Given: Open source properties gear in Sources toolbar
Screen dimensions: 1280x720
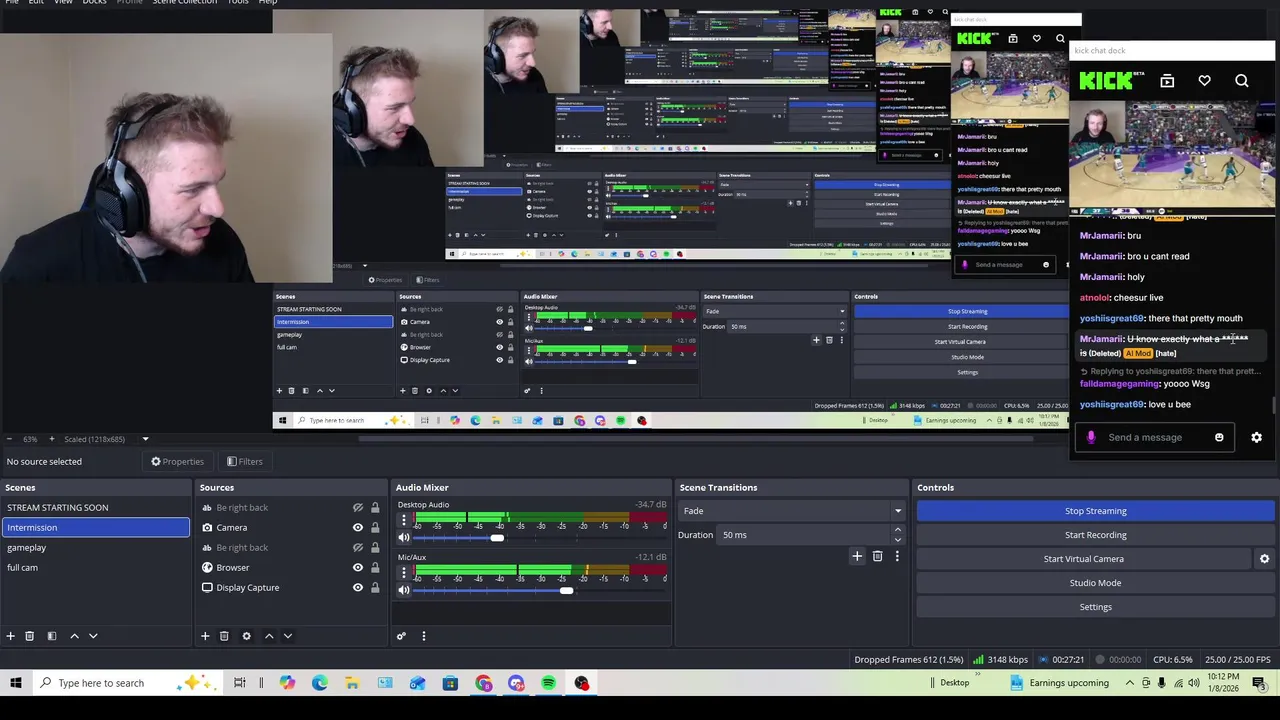Looking at the screenshot, I should click(x=246, y=636).
